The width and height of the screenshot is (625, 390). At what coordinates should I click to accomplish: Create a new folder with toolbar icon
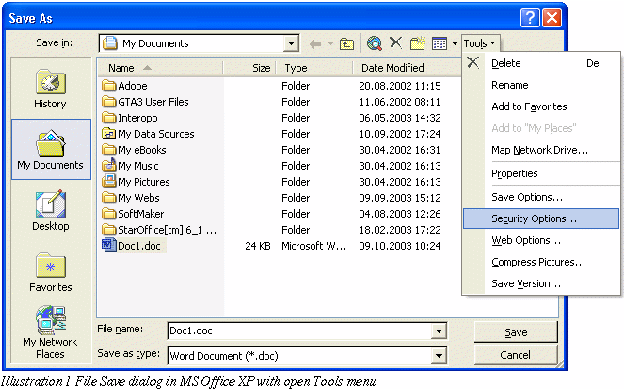[x=417, y=43]
